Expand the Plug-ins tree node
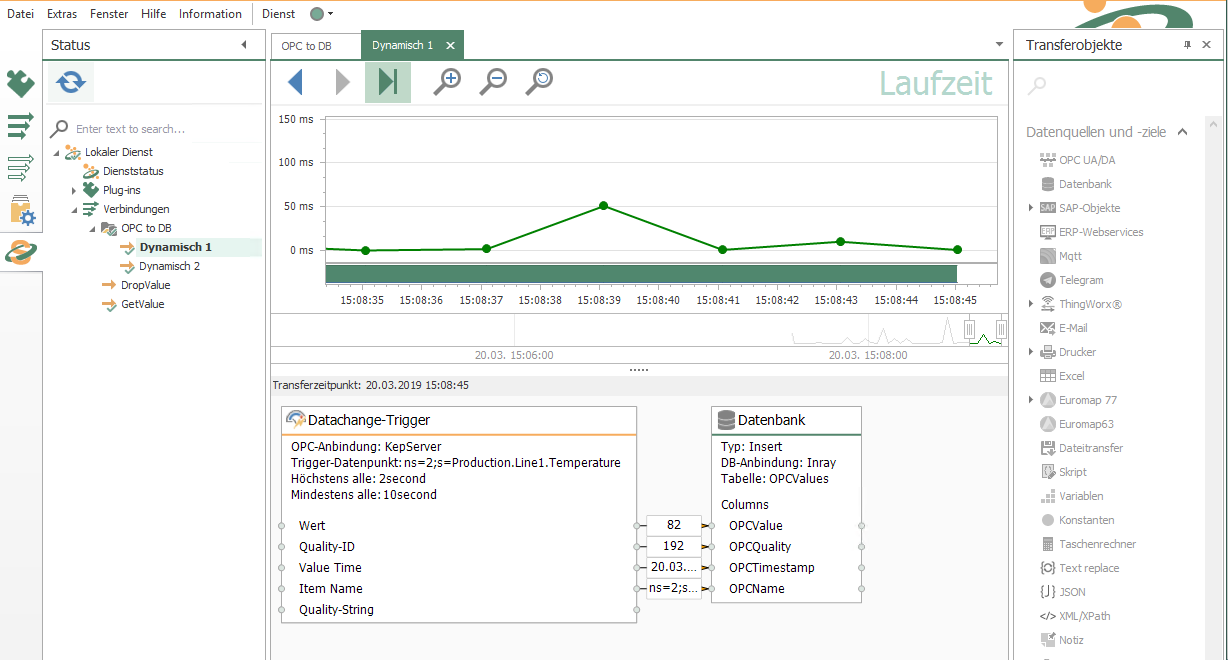Screen dimensions: 1228x660 pyautogui.click(x=74, y=190)
